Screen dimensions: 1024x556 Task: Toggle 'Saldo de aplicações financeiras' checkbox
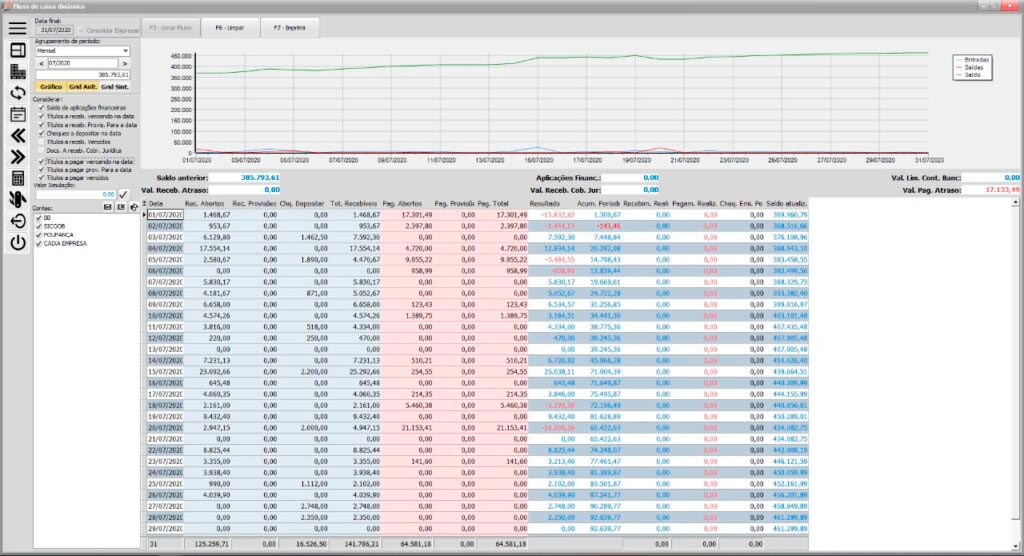pyautogui.click(x=41, y=107)
